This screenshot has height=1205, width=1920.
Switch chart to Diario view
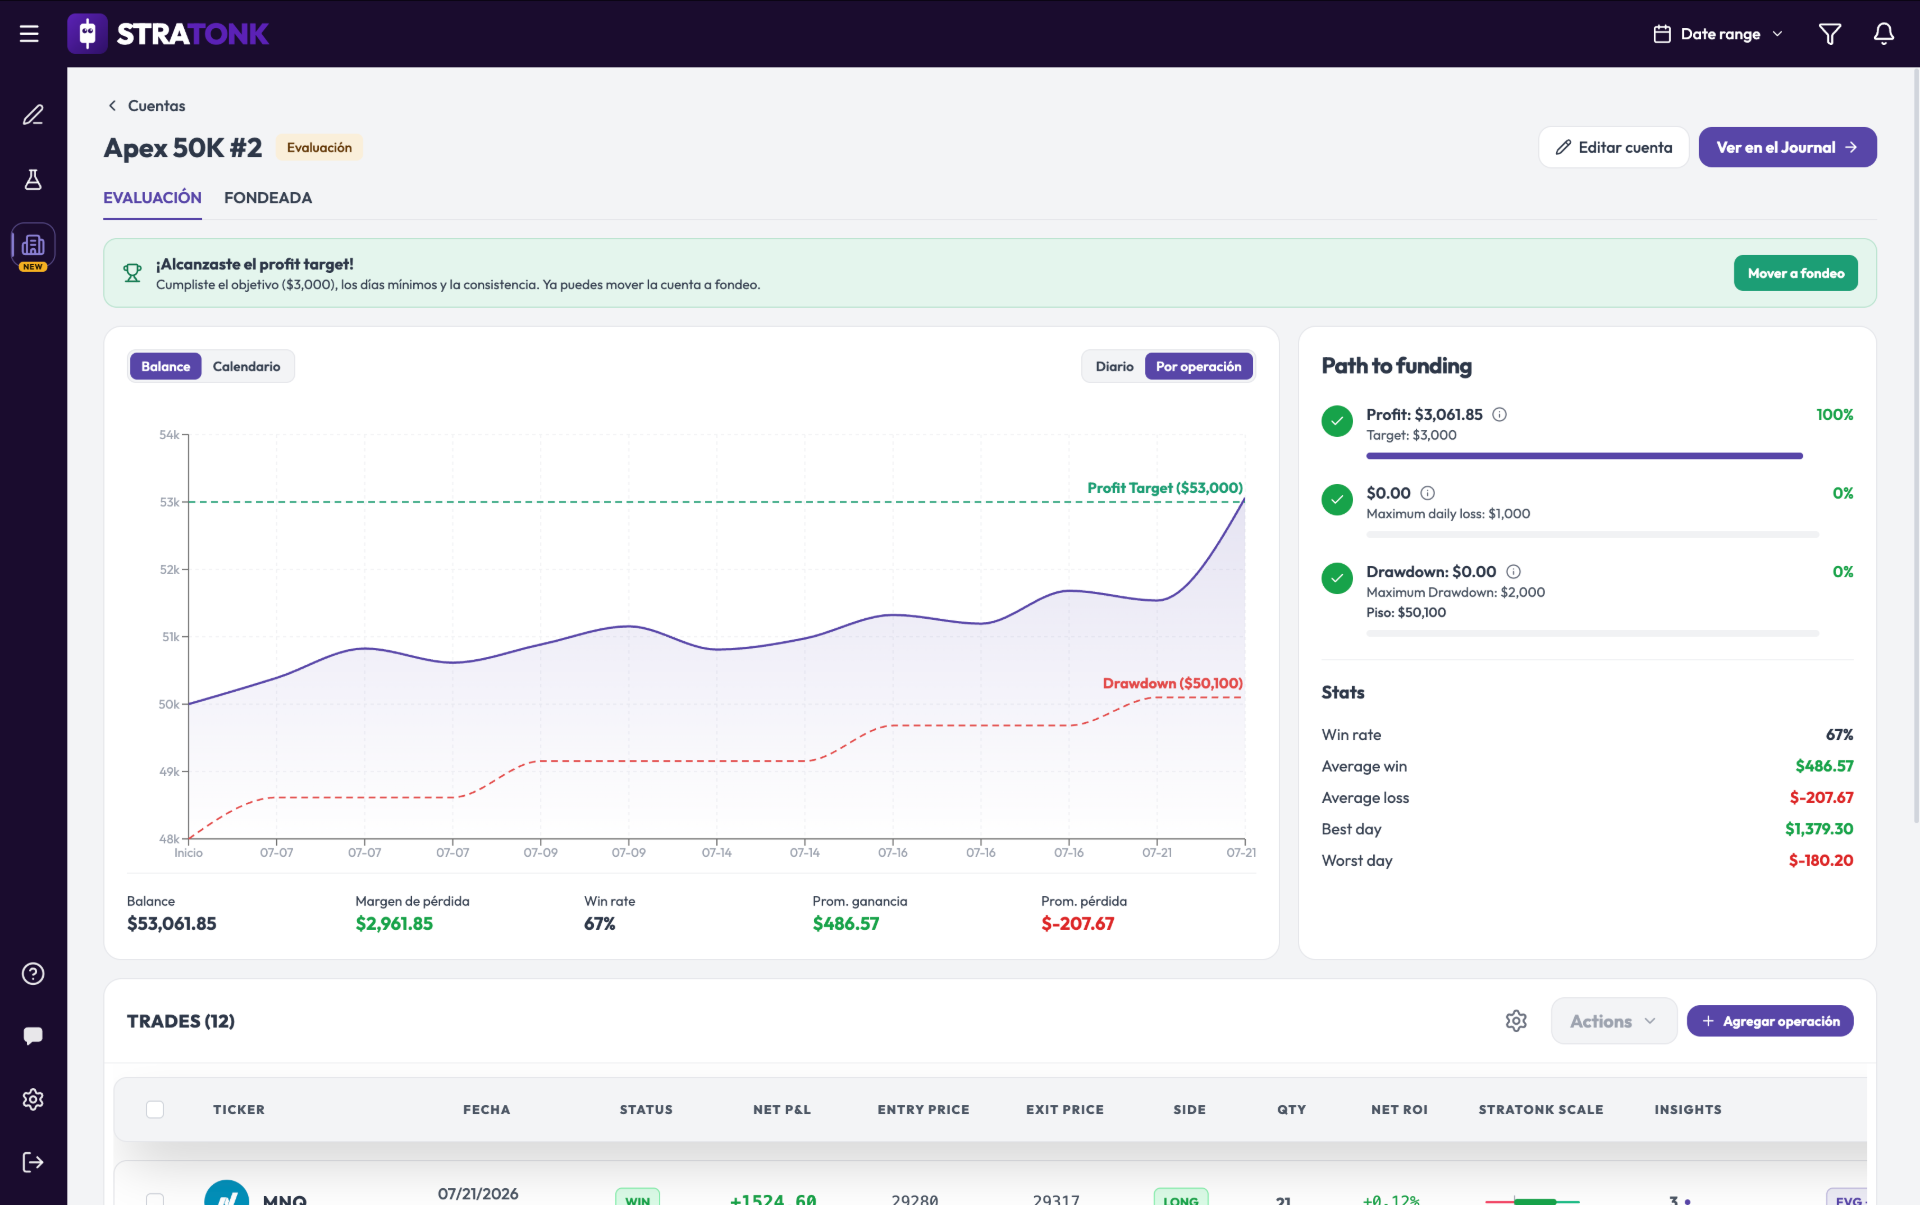1114,367
